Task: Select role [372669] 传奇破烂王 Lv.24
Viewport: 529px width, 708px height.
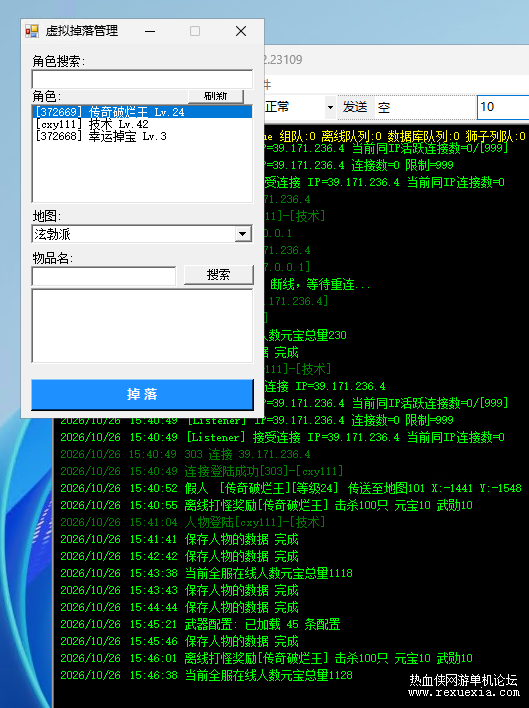Action: click(x=143, y=112)
